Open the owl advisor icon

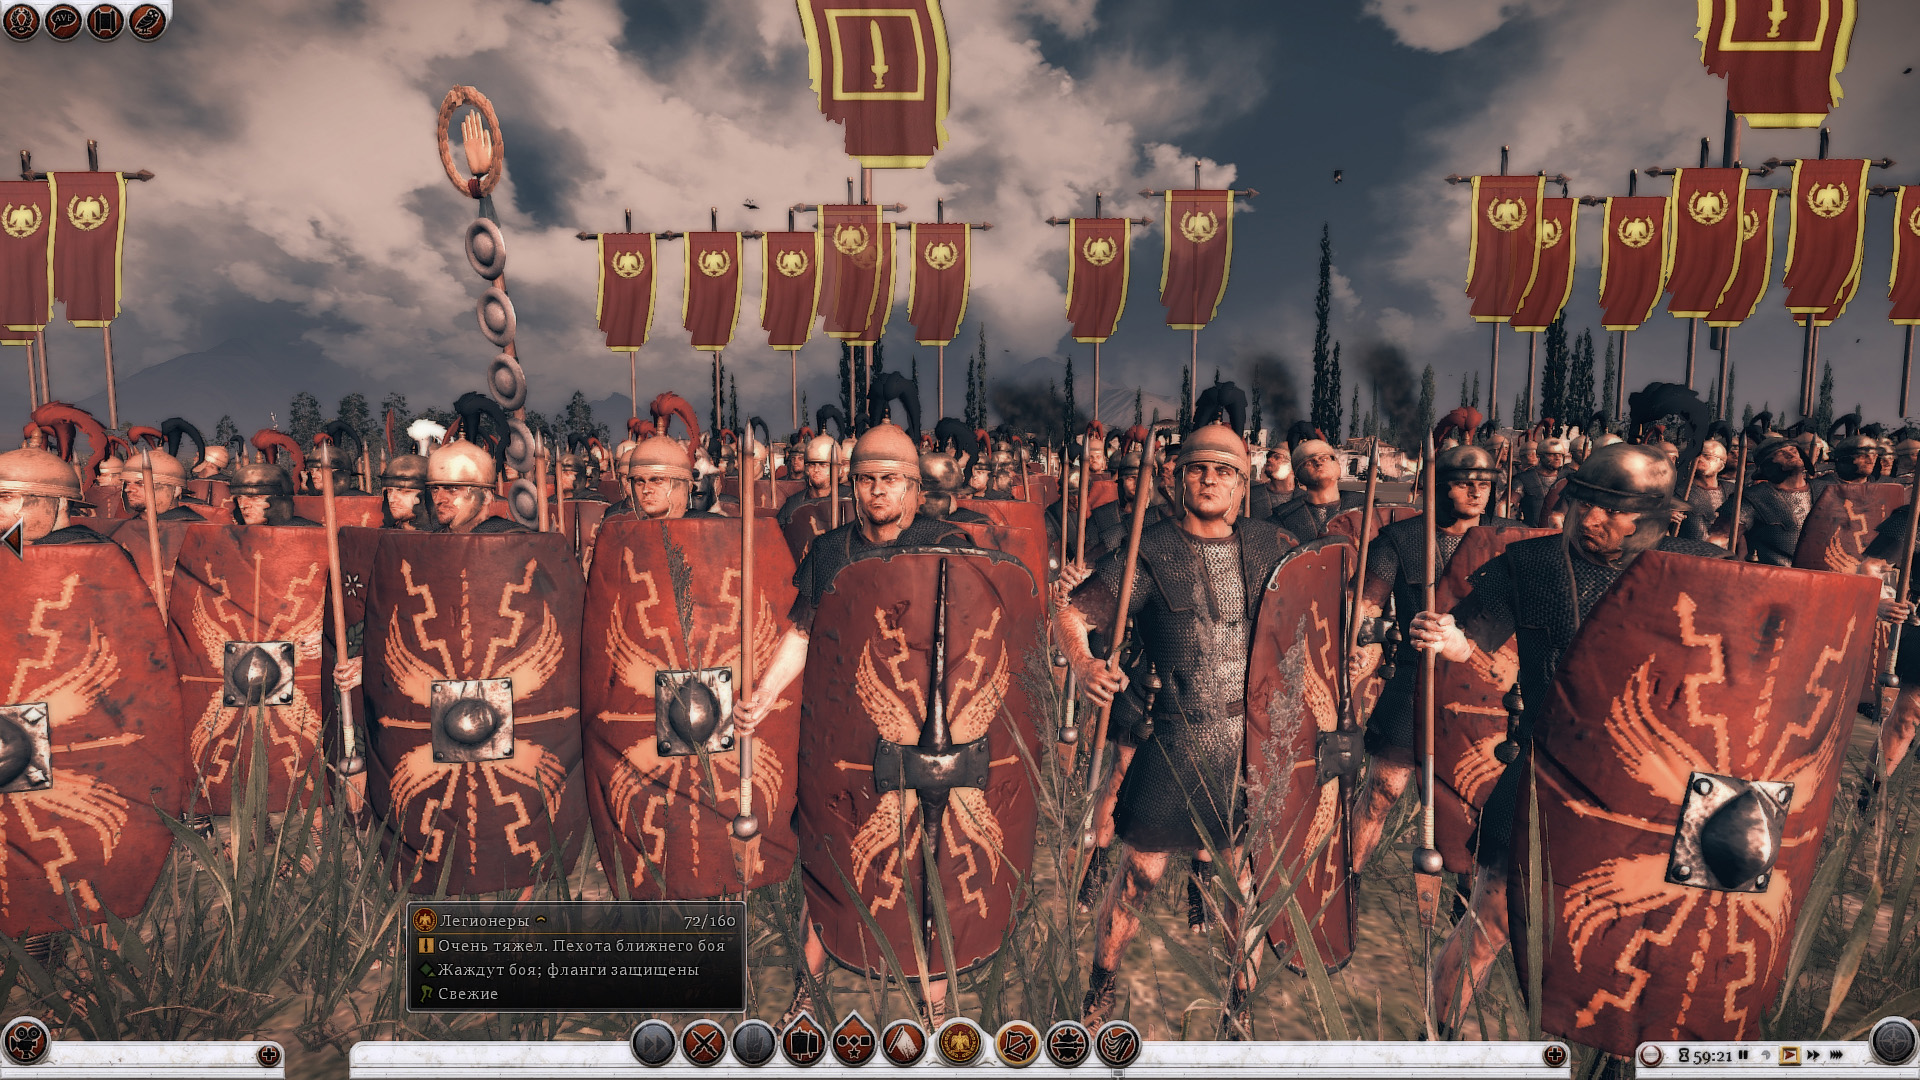[147, 21]
